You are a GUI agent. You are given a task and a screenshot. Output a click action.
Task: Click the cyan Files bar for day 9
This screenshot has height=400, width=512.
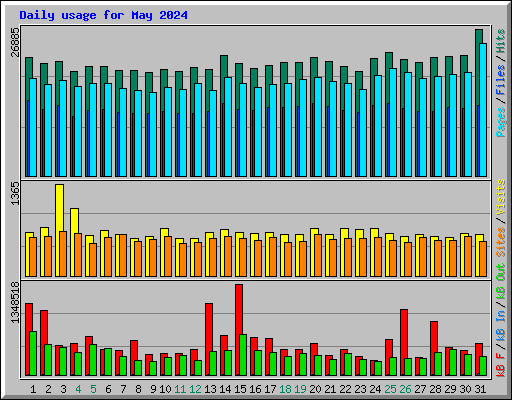153,134
